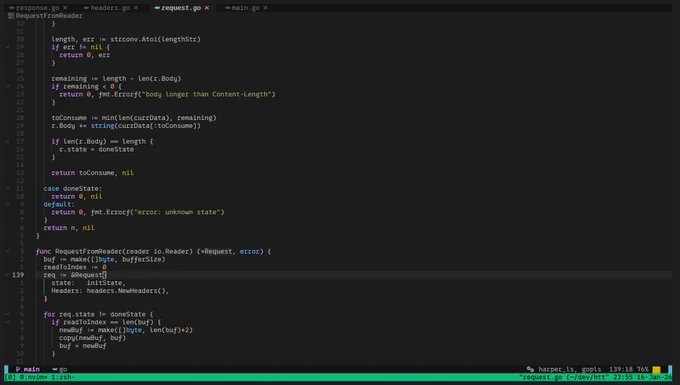Screen dimensions: 680x385
Task: Open the main.go tab
Action: (245, 8)
